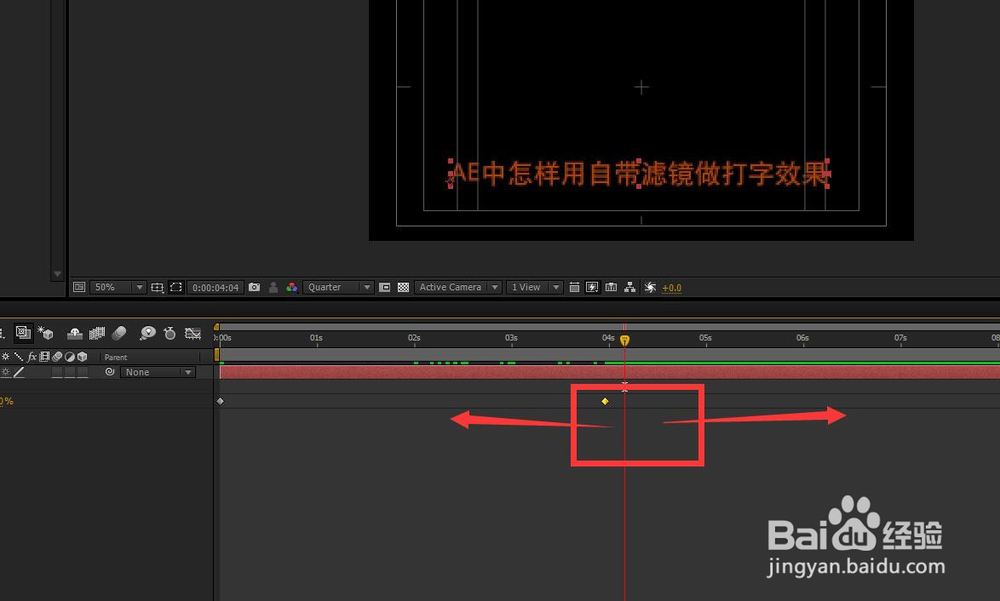Show channel and color management settings
Viewport: 1000px width, 601px height.
click(x=292, y=287)
